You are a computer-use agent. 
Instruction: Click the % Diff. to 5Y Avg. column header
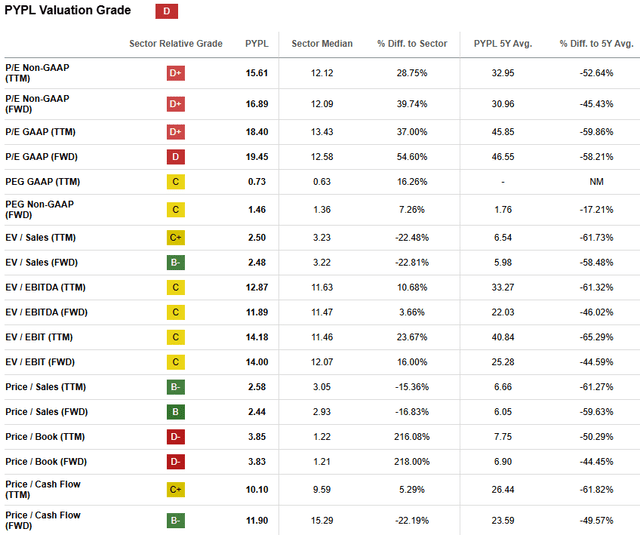(596, 44)
